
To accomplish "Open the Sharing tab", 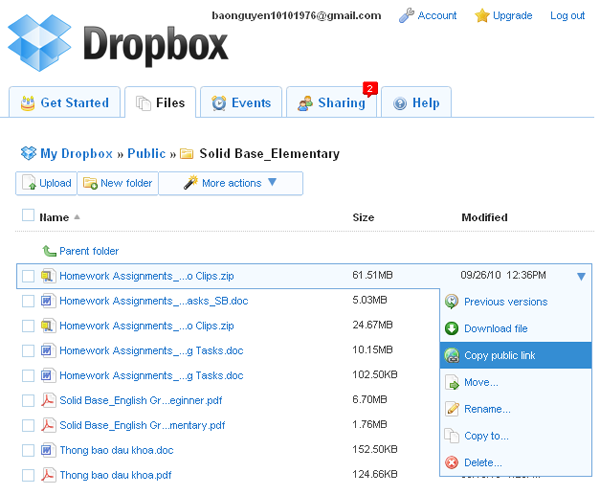I will point(331,102).
